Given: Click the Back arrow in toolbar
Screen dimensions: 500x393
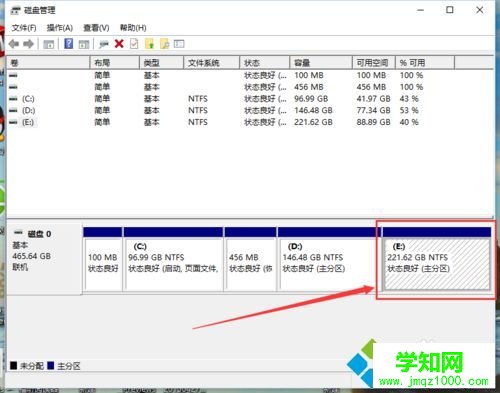Looking at the screenshot, I should pos(14,44).
